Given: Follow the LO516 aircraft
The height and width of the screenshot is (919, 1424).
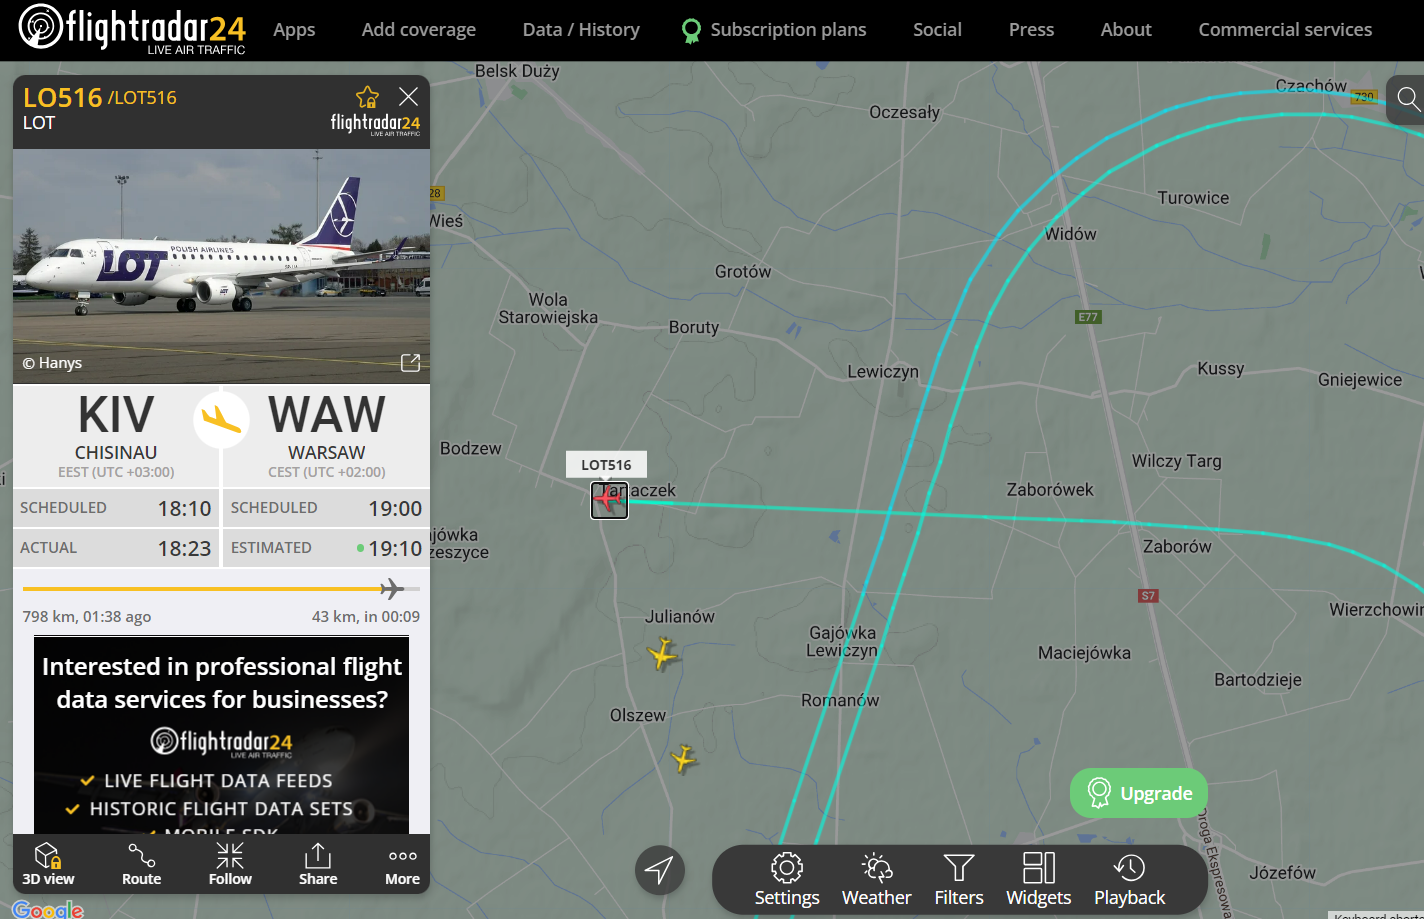Looking at the screenshot, I should (x=230, y=863).
